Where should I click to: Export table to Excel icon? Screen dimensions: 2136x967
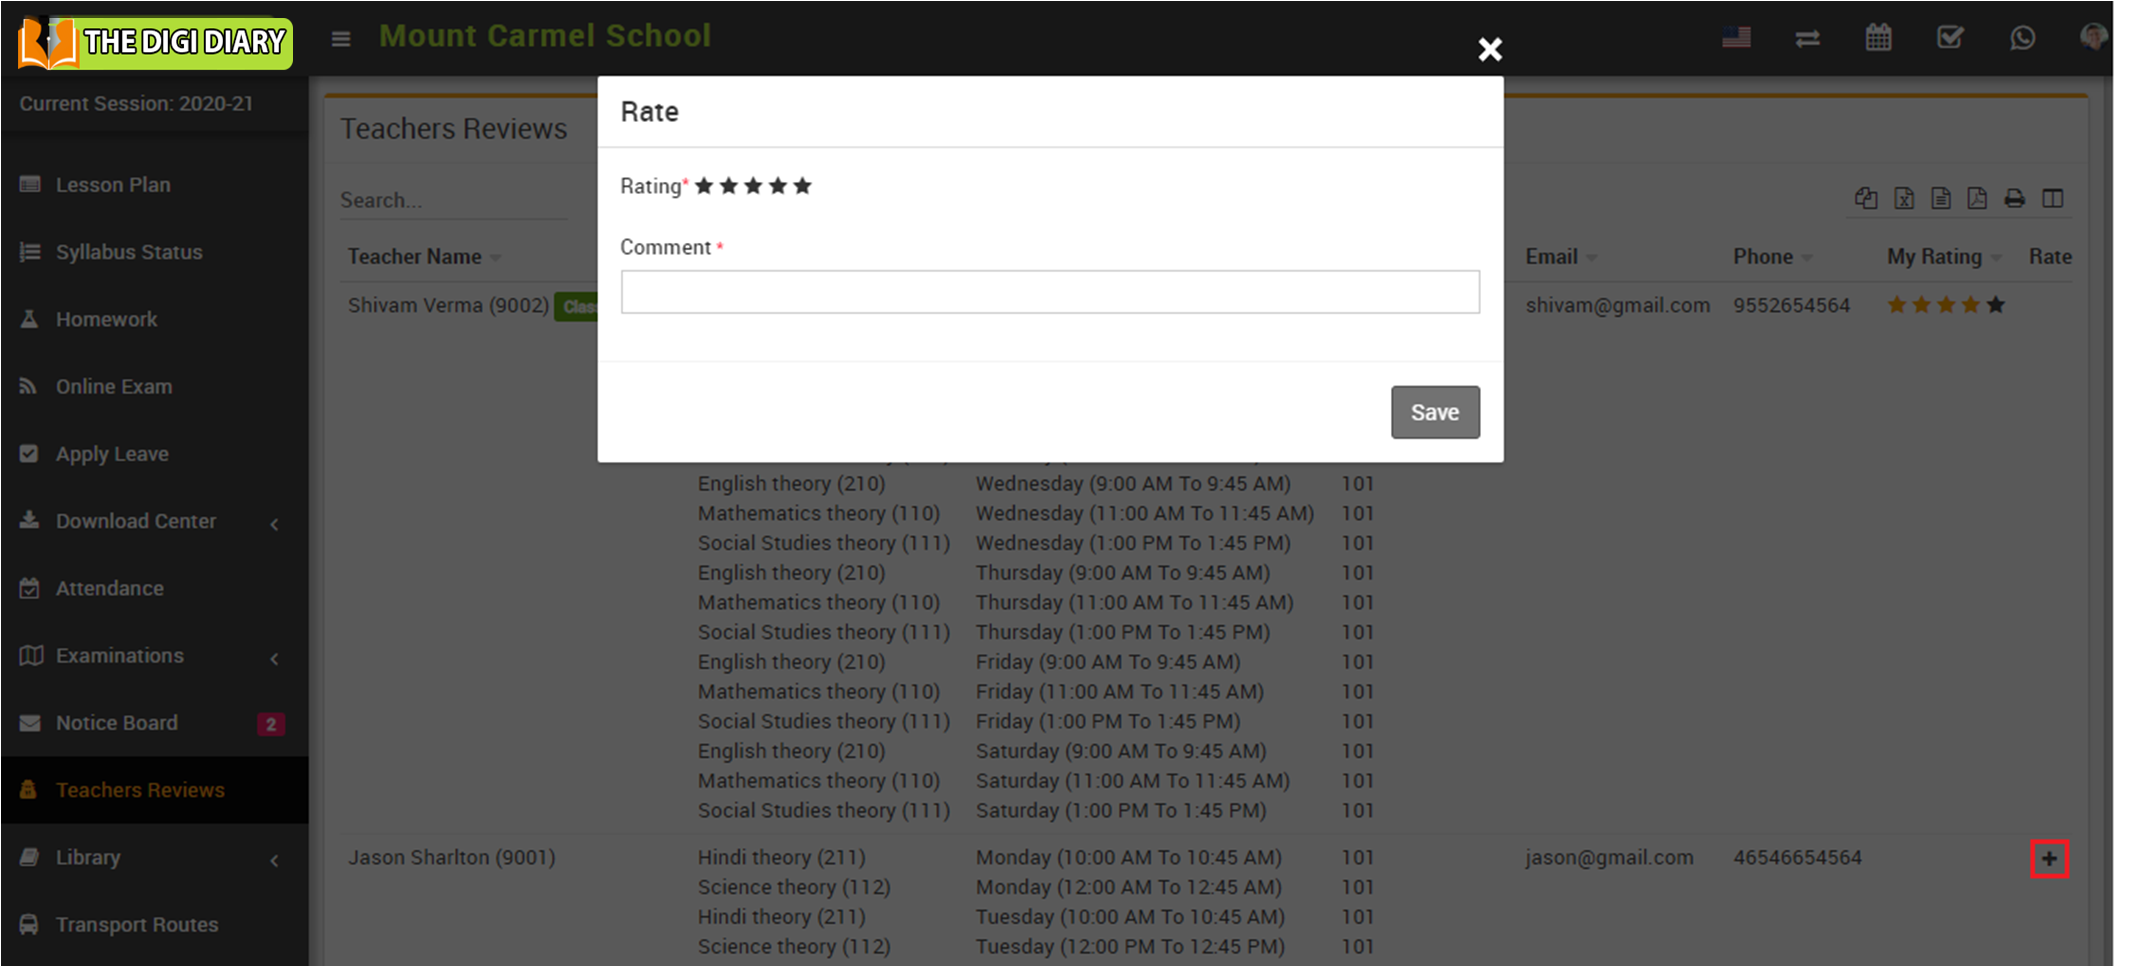pyautogui.click(x=1904, y=199)
